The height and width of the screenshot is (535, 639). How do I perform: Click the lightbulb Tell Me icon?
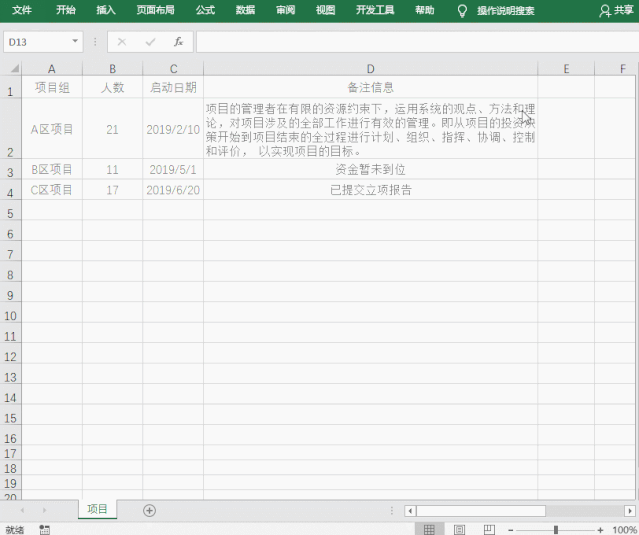coord(462,10)
